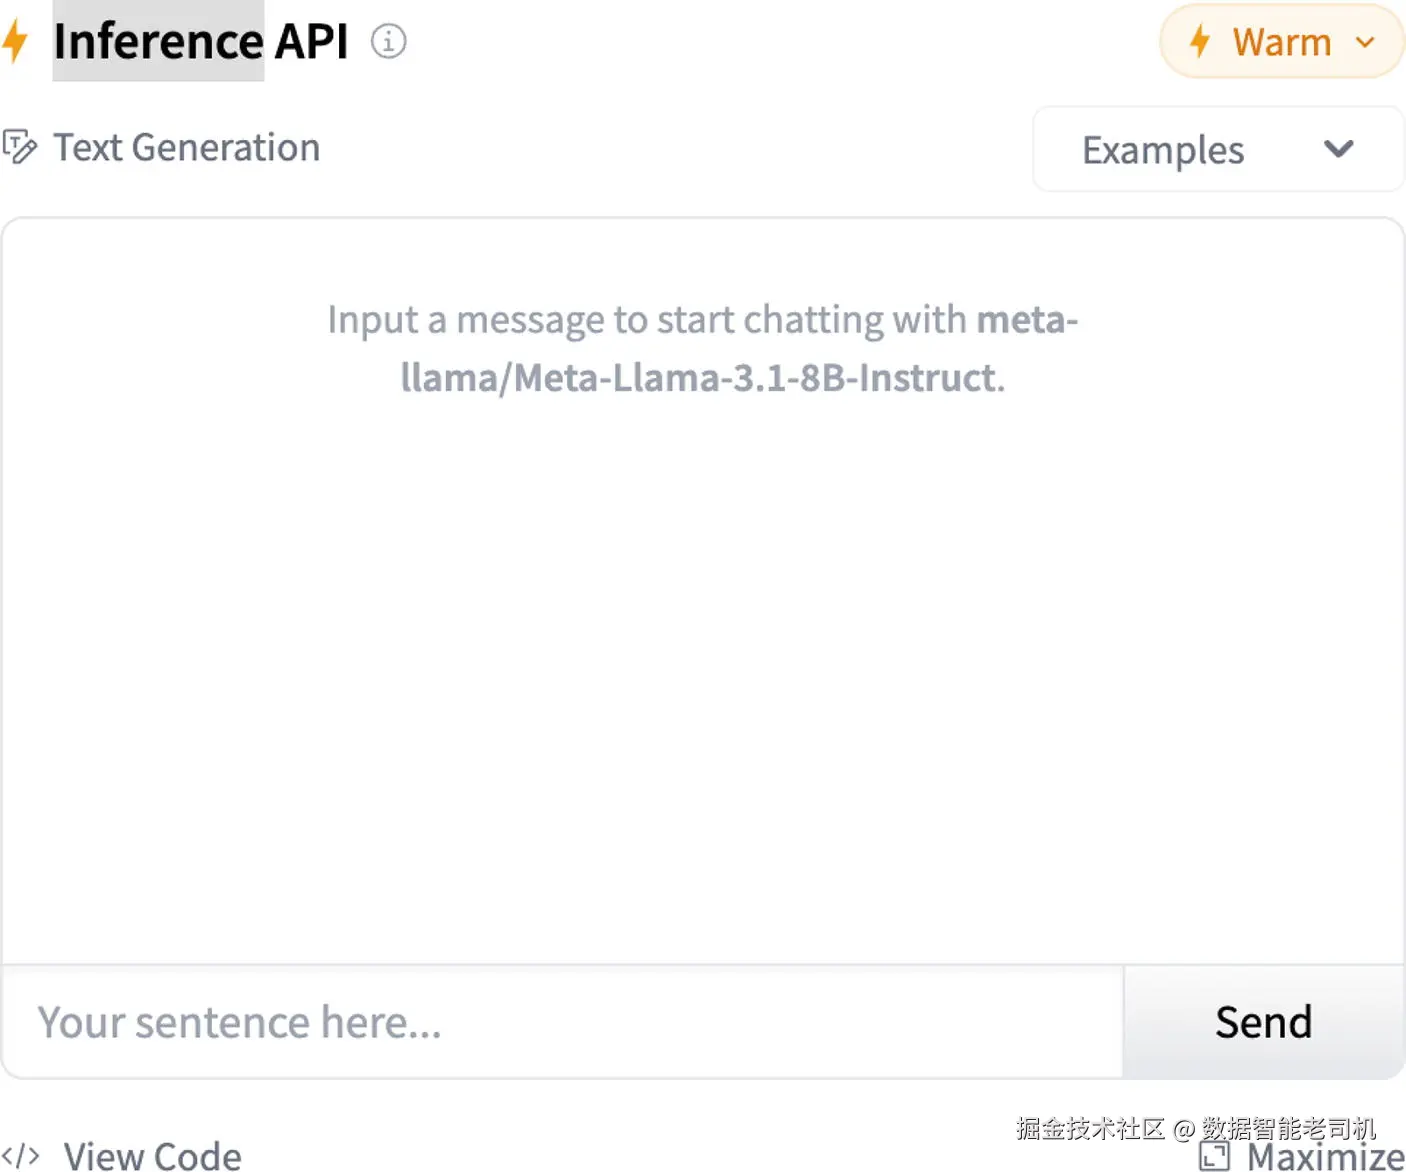Click the Text Generation task icon

click(19, 147)
